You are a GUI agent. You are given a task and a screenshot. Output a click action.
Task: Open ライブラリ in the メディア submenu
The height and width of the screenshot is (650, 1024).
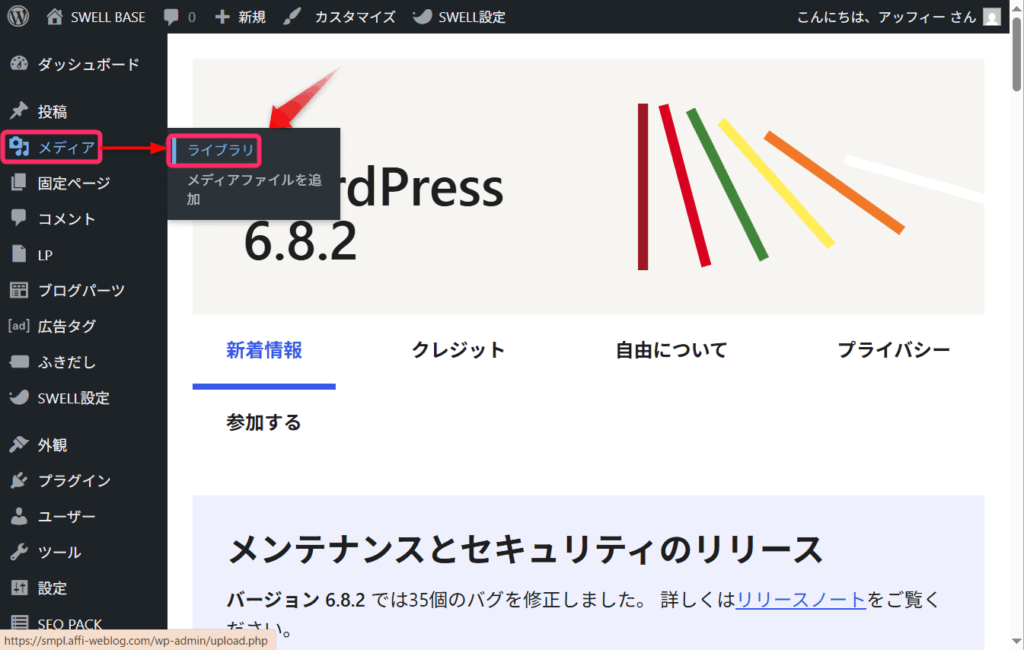(x=221, y=150)
